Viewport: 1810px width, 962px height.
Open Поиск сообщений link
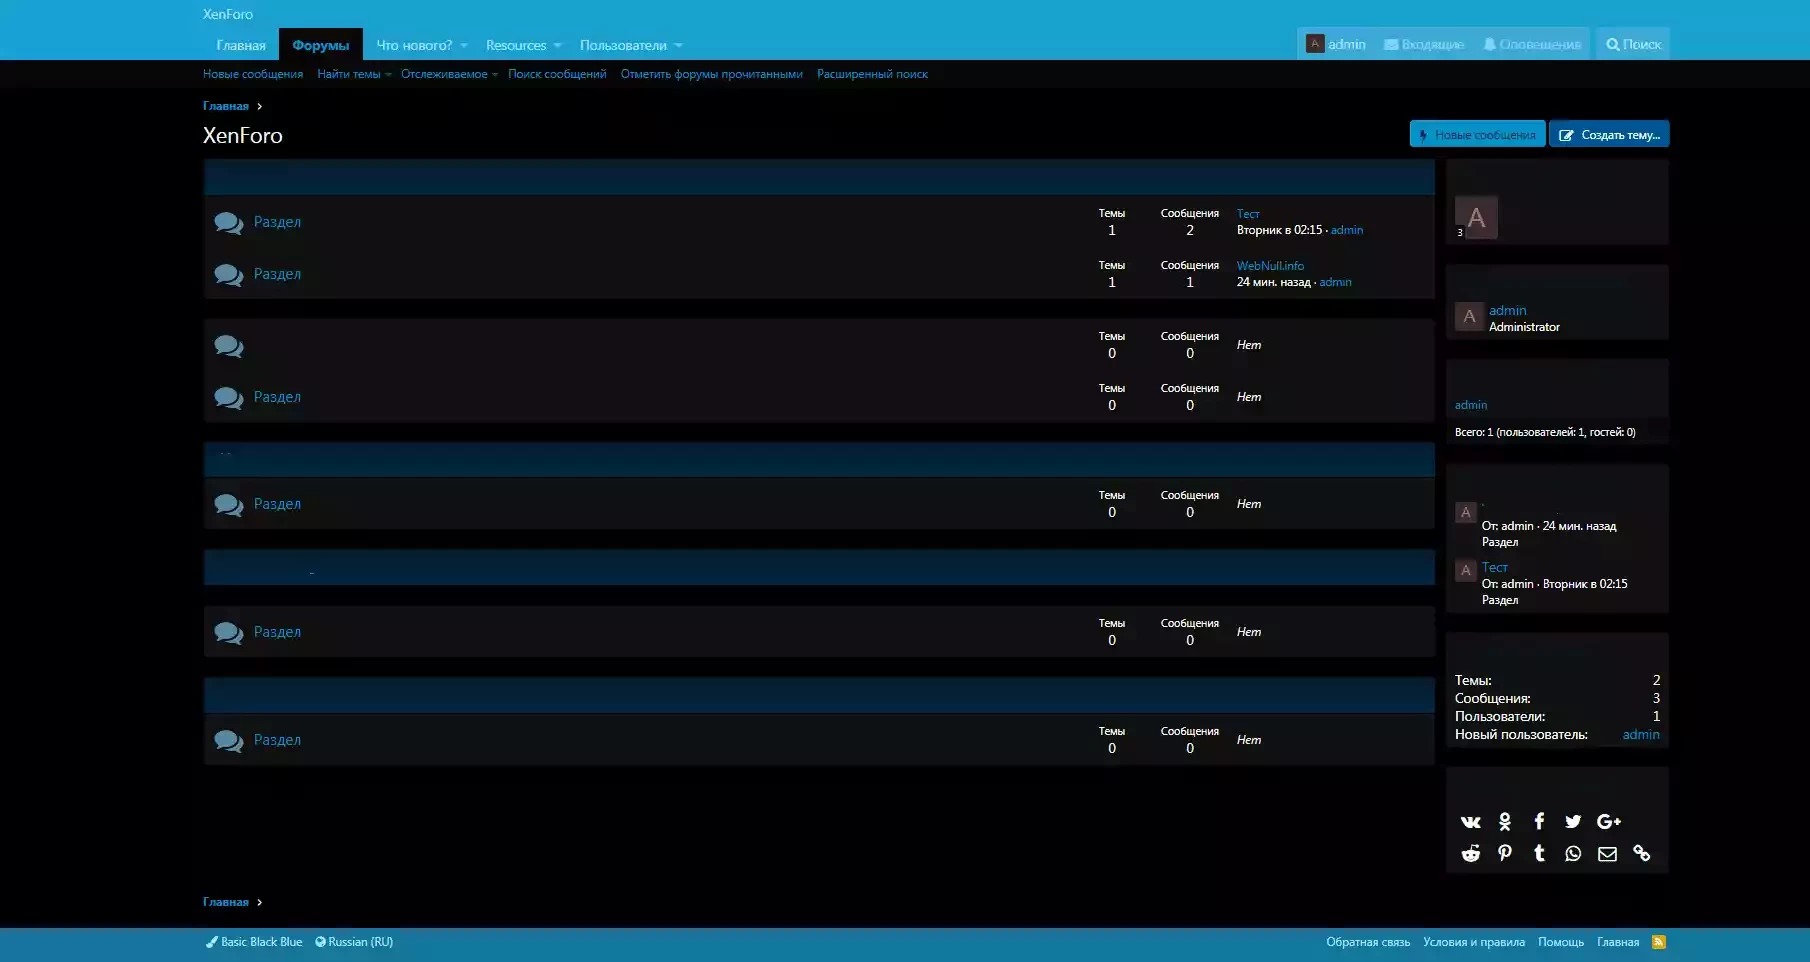click(557, 74)
